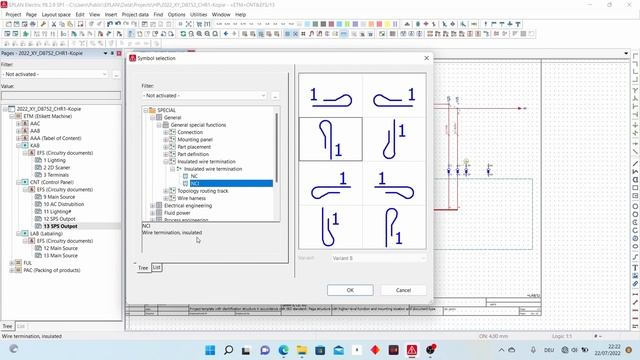Screen dimensions: 640x360
Task: Click the SPECIAL library folder icon
Action: [152, 110]
